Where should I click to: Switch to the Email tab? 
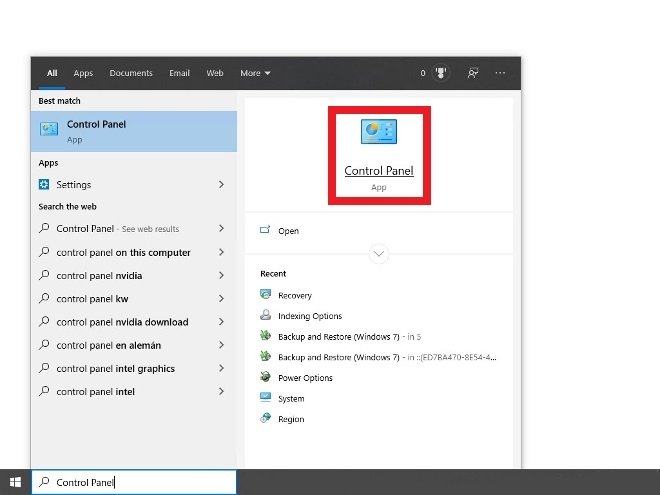coord(179,73)
